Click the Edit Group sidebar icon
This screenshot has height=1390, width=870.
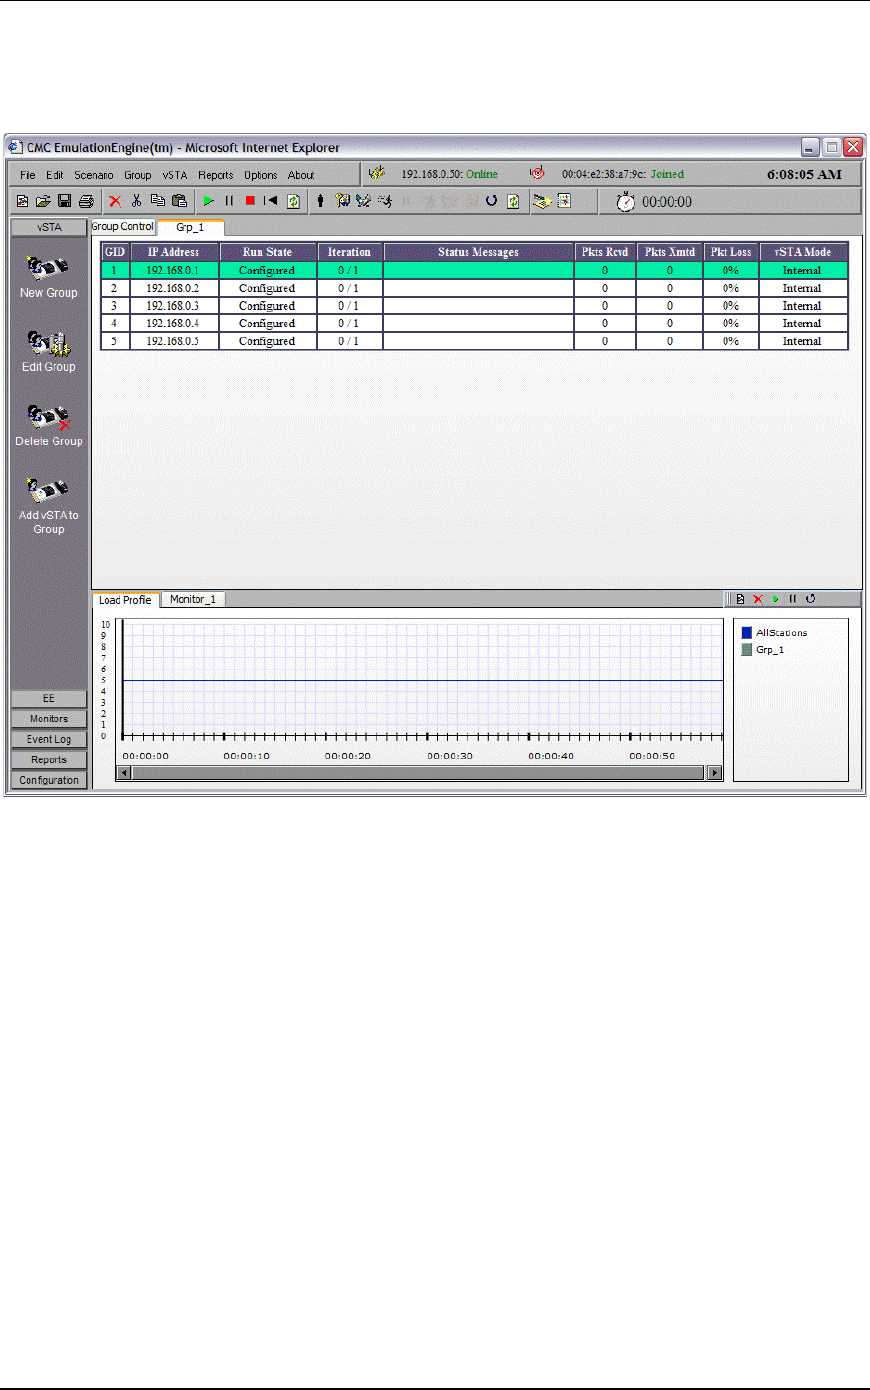click(48, 343)
